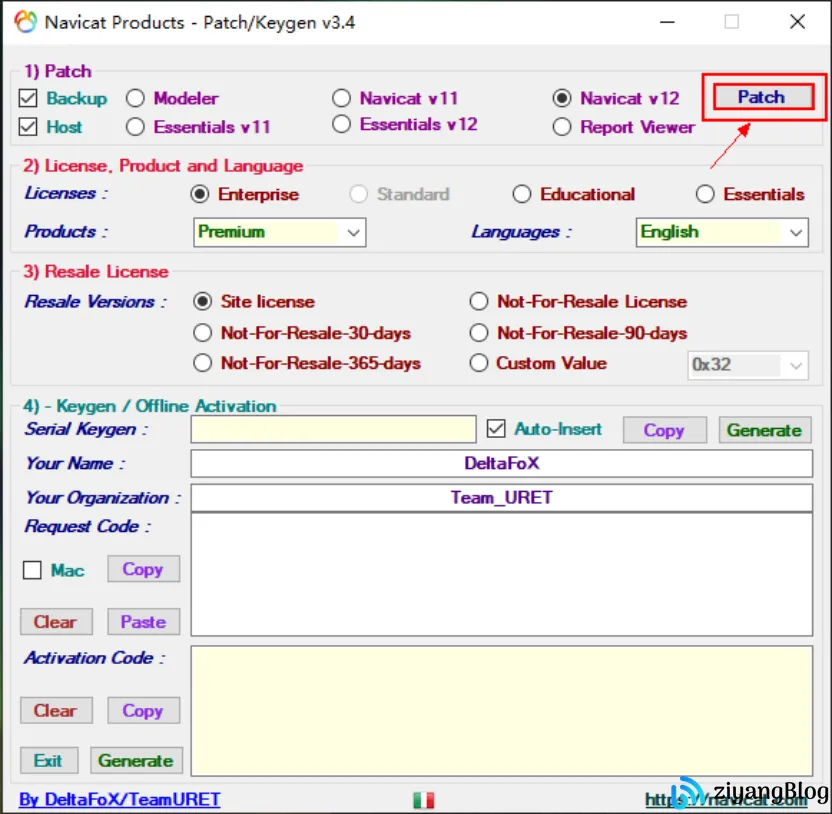The height and width of the screenshot is (814, 832).
Task: Click inside the Request Code text area
Action: (500, 574)
